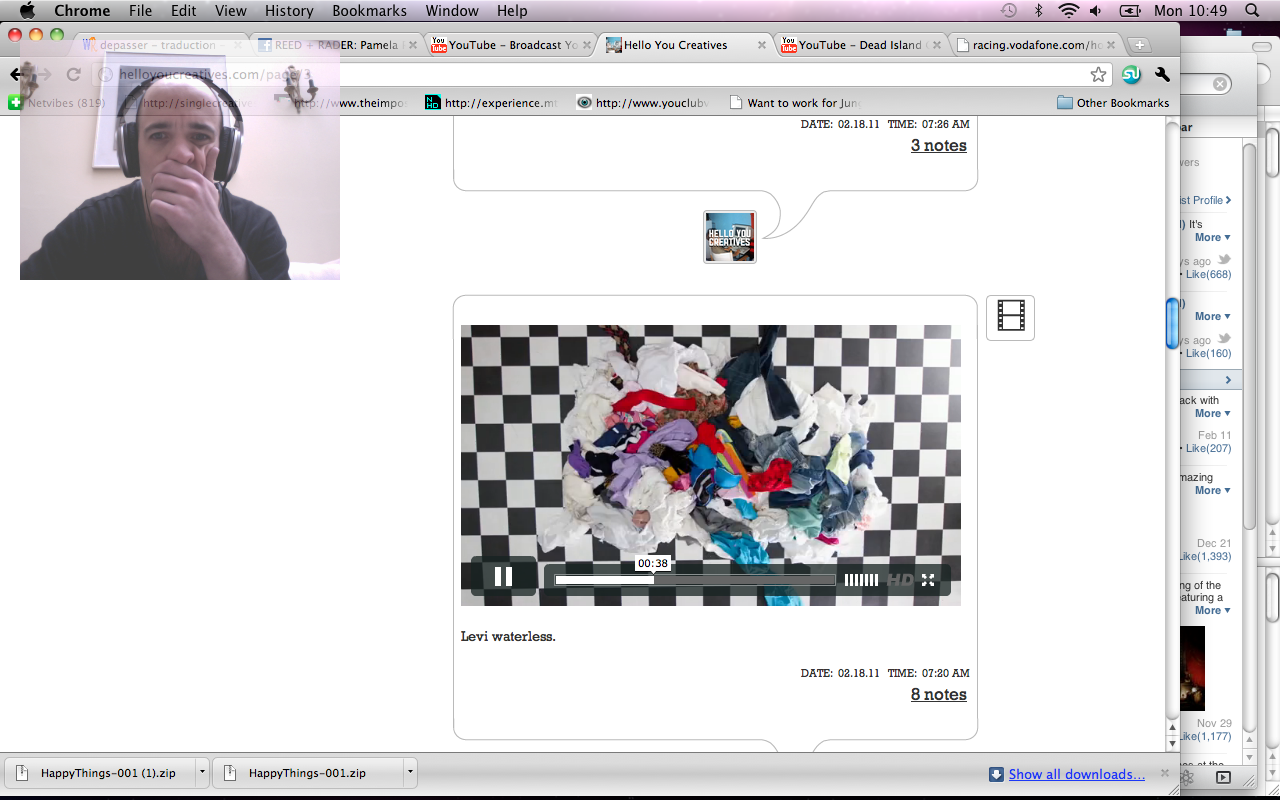
Task: Open the Hello You Creatives avatar
Action: 729,237
